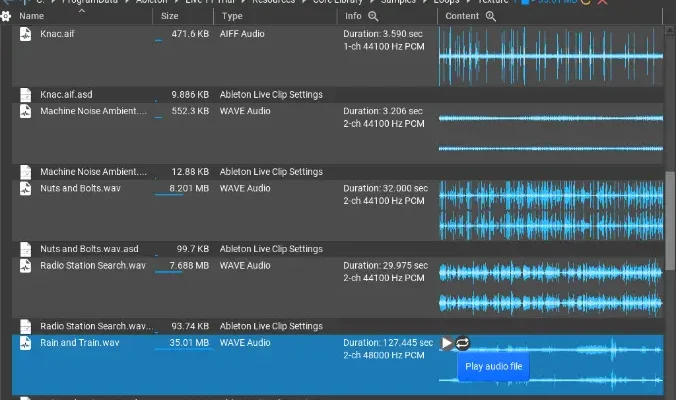The width and height of the screenshot is (676, 400).
Task: Play the Rain and Train audio file
Action: point(447,343)
